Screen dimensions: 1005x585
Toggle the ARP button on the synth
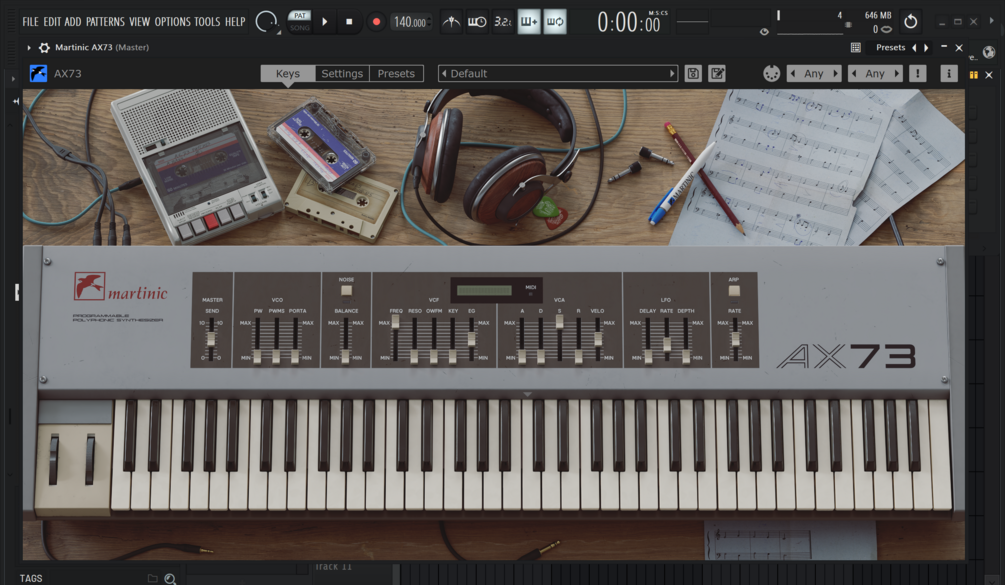coord(735,290)
